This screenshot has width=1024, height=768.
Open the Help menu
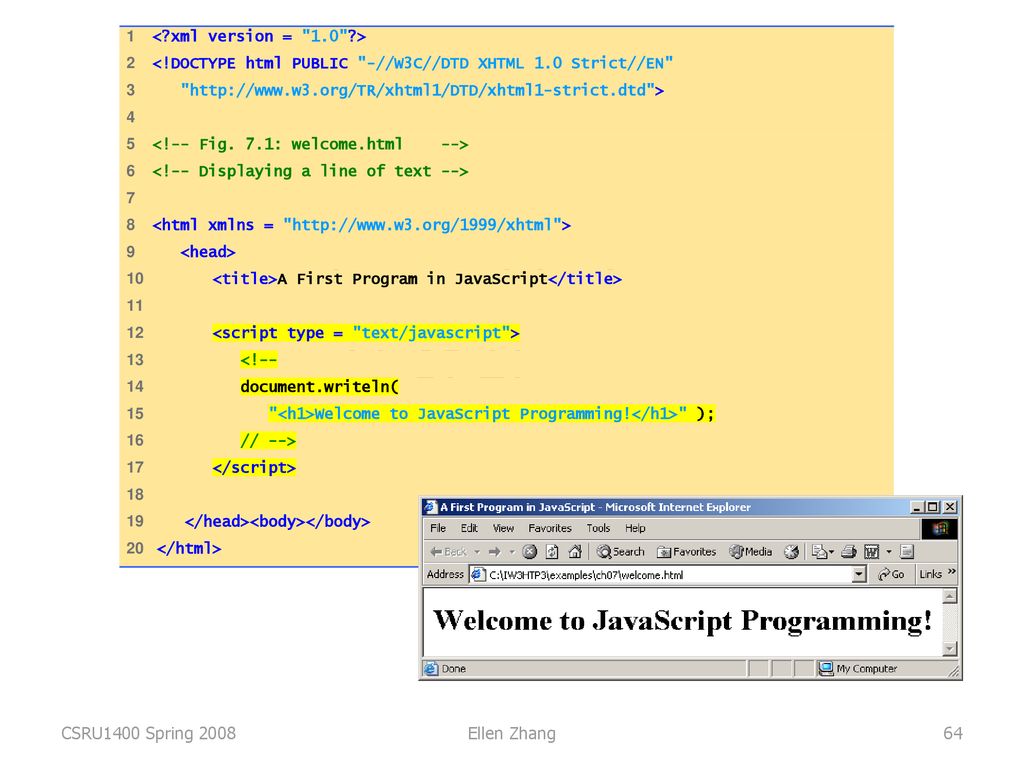(x=635, y=528)
